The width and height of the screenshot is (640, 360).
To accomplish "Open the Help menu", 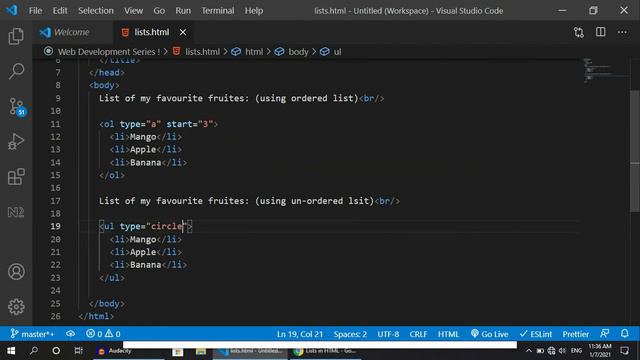I will (254, 11).
